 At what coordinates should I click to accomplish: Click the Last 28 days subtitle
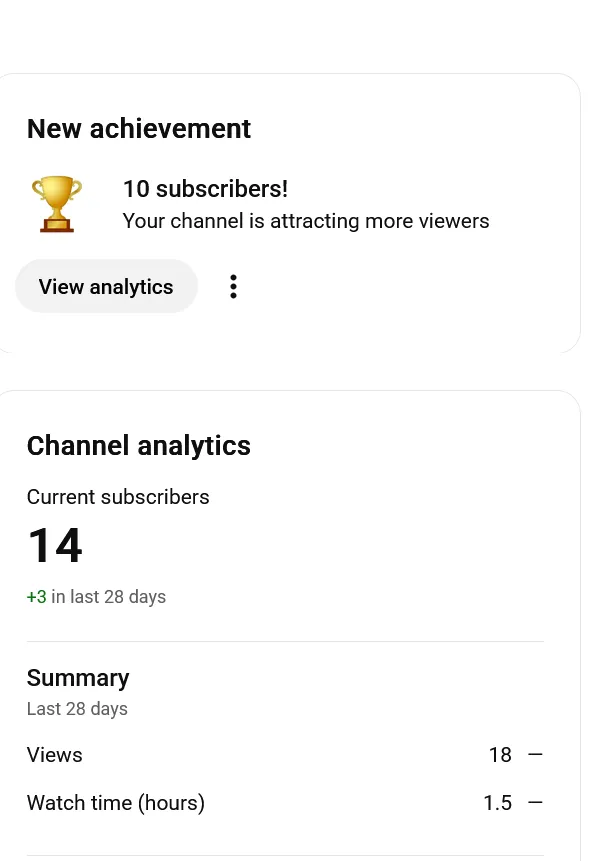[77, 709]
